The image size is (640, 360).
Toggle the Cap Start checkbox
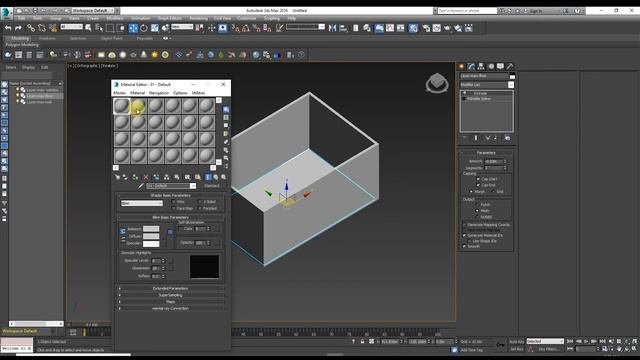pos(478,179)
